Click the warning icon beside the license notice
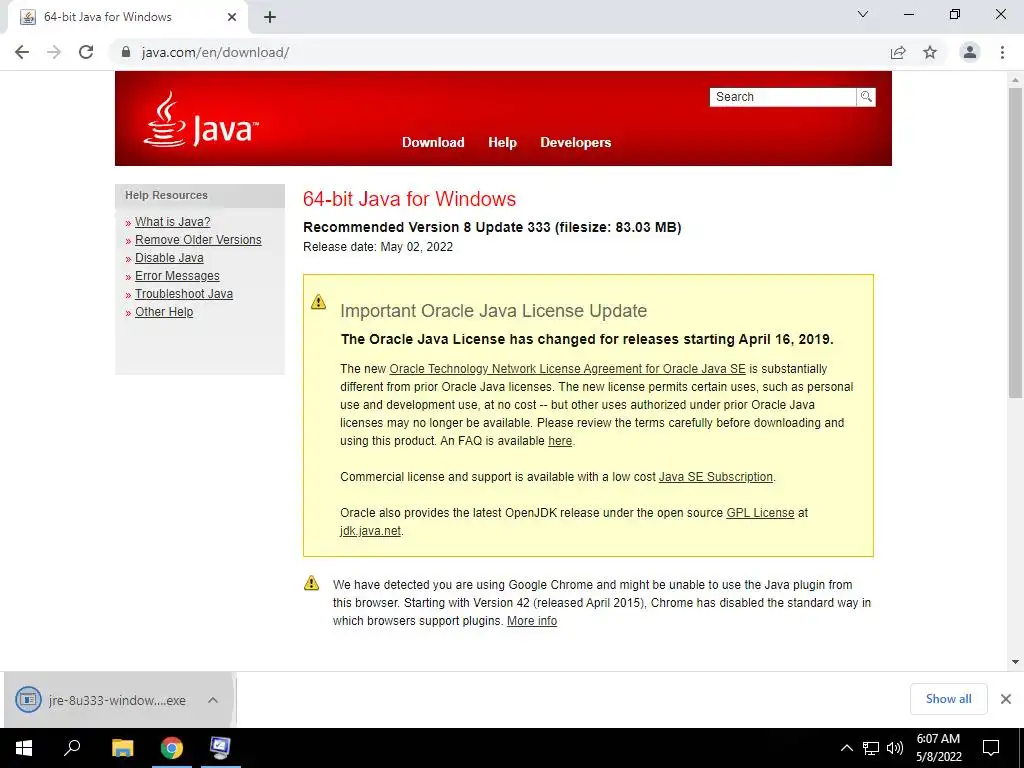 (x=318, y=302)
